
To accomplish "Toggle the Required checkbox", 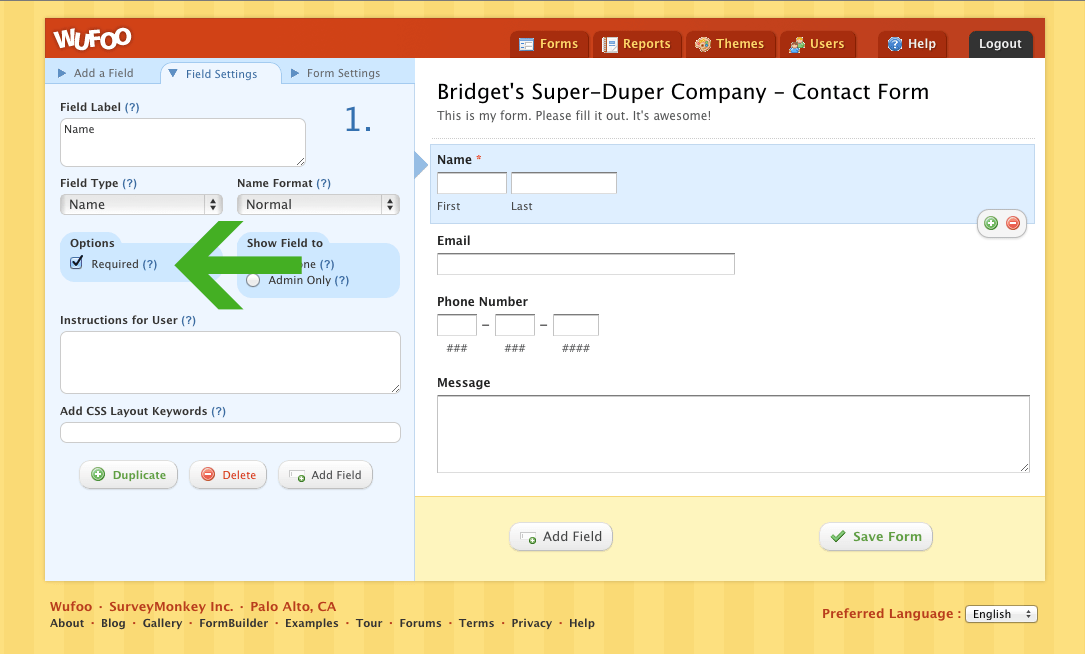I will point(77,263).
